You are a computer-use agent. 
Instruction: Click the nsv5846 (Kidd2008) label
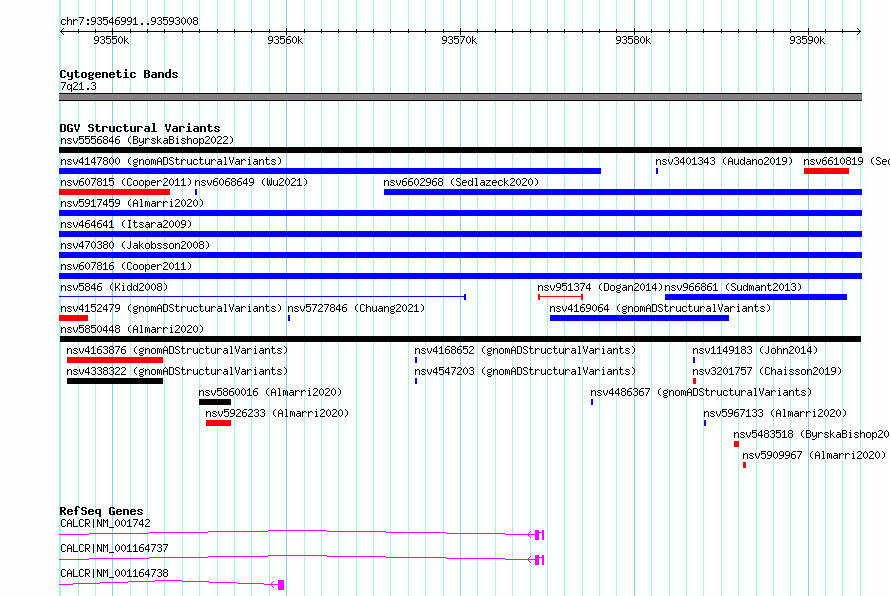(114, 287)
